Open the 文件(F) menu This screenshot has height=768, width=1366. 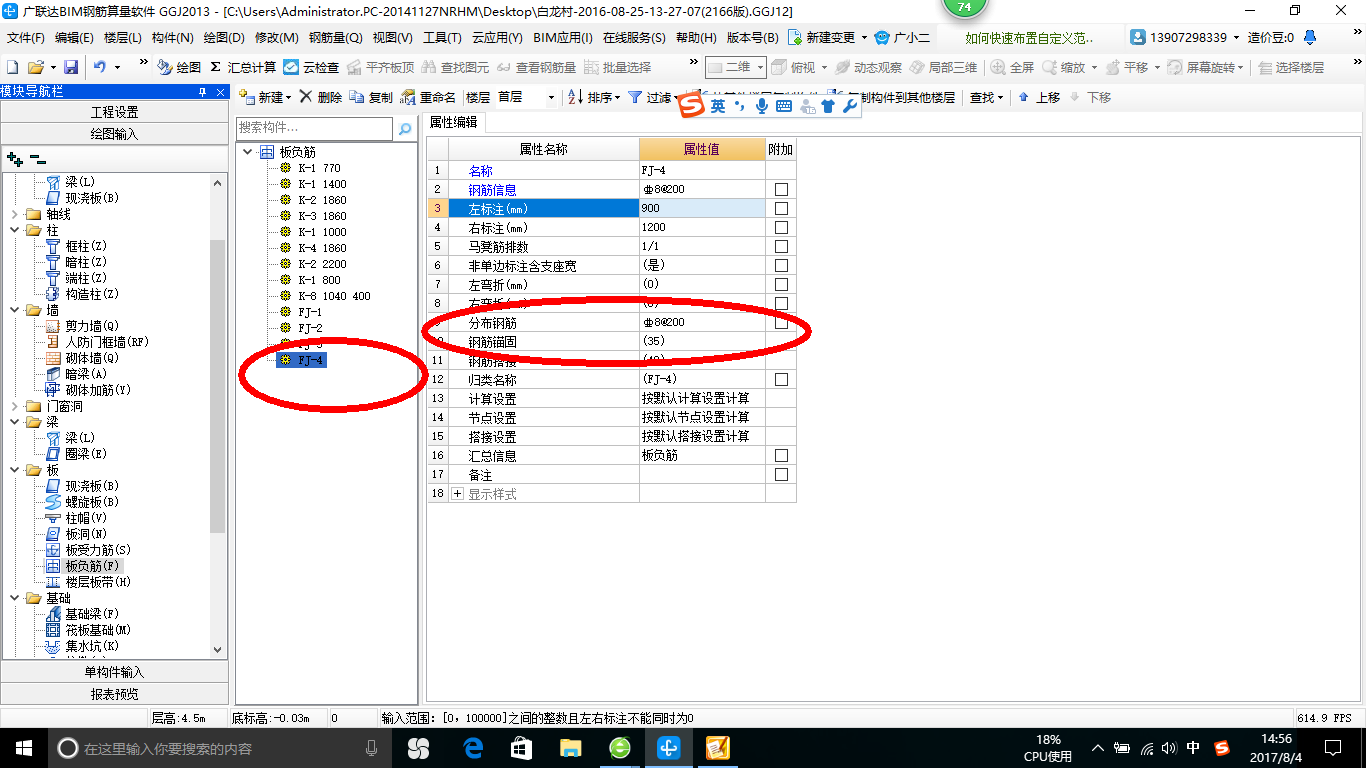point(26,37)
